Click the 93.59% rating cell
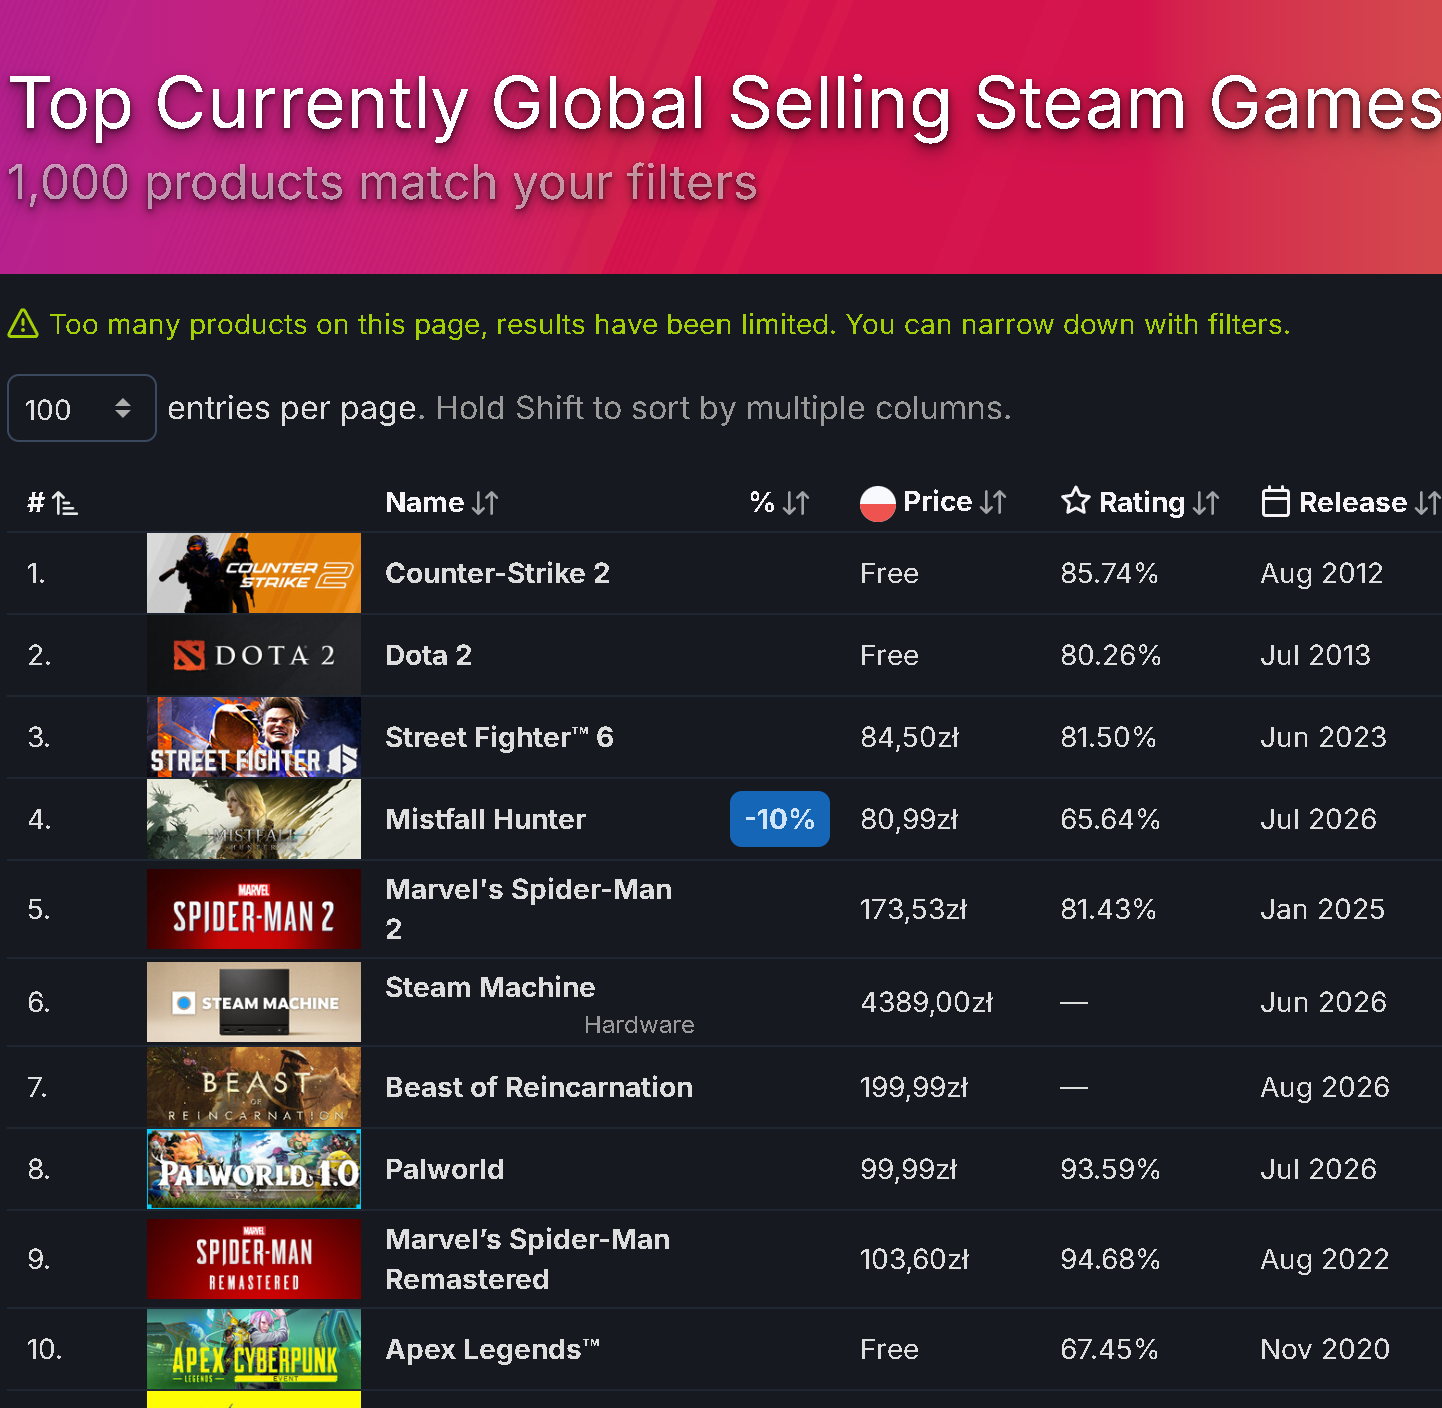 click(1111, 1169)
